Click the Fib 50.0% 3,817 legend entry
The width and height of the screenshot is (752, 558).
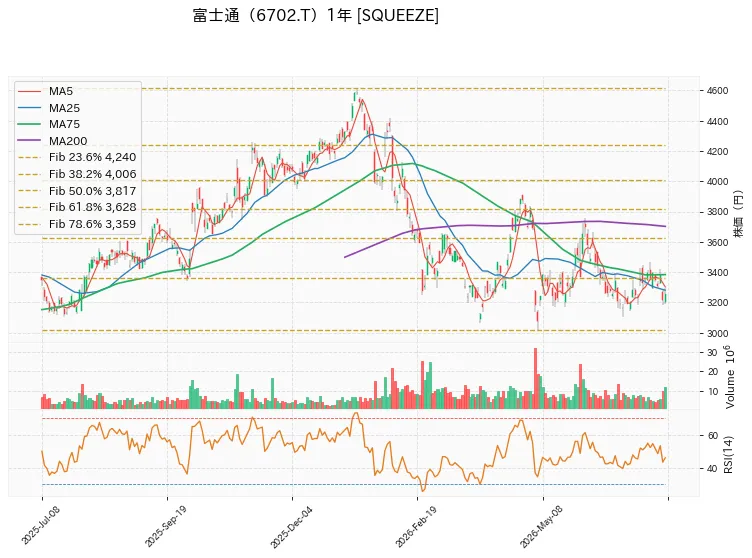77,191
